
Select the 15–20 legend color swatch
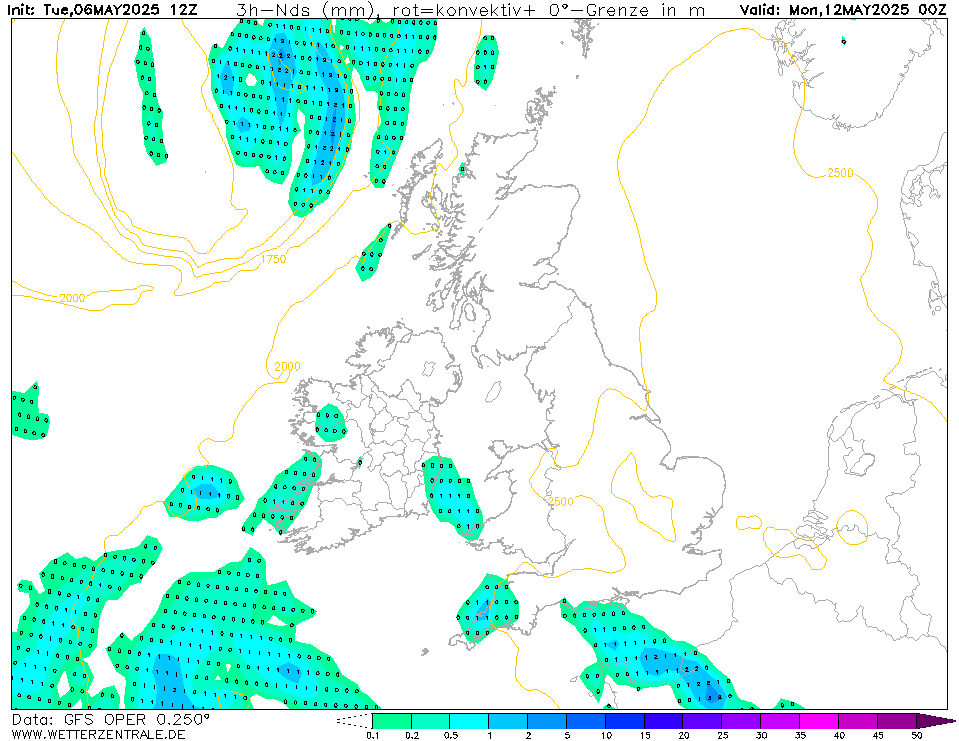tap(663, 721)
